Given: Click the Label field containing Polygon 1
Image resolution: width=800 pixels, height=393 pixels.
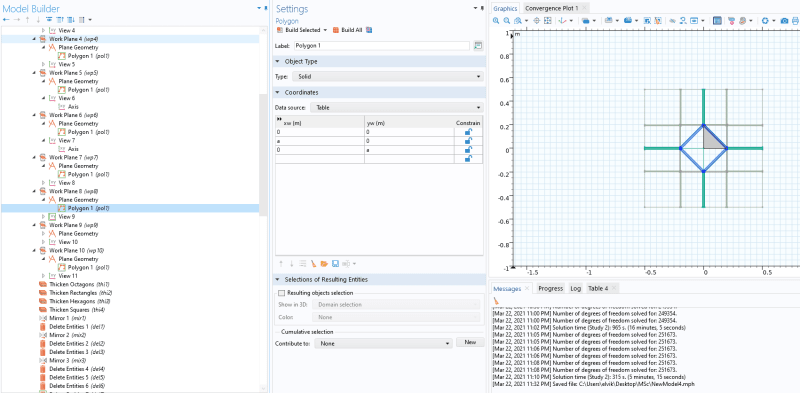Looking at the screenshot, I should point(382,45).
